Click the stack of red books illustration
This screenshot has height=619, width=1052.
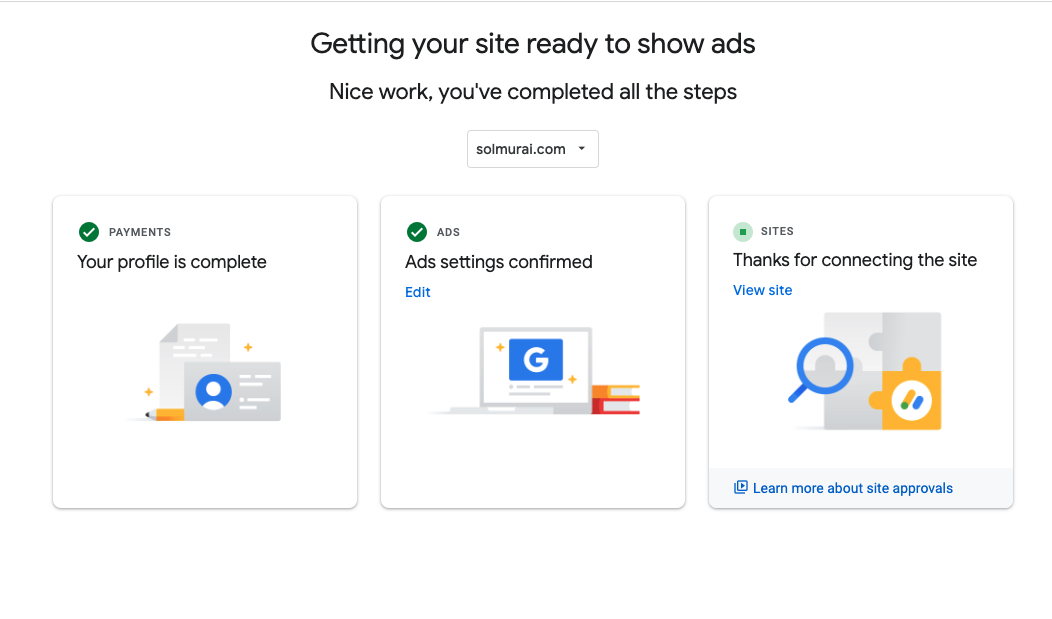[615, 399]
